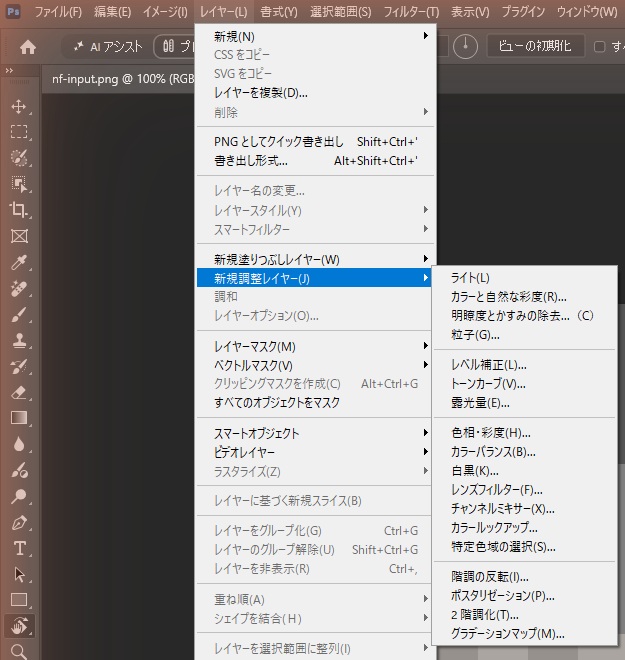Open the ファイル(F) menu

[x=58, y=12]
